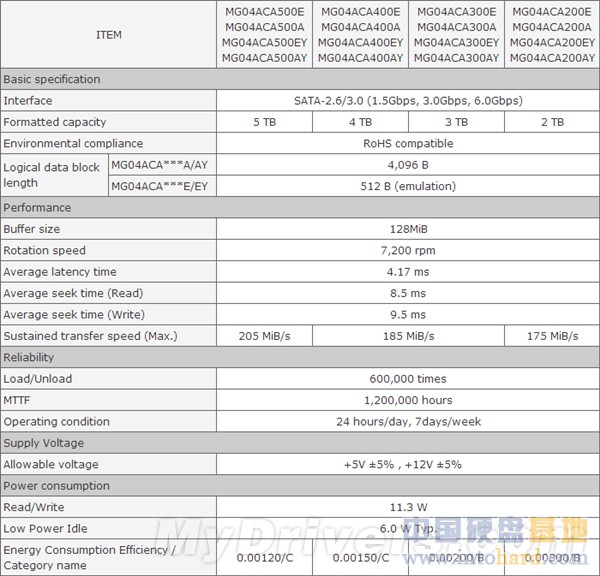The image size is (600, 576).
Task: Select the MG04ACA300E model column header
Action: coord(457,34)
